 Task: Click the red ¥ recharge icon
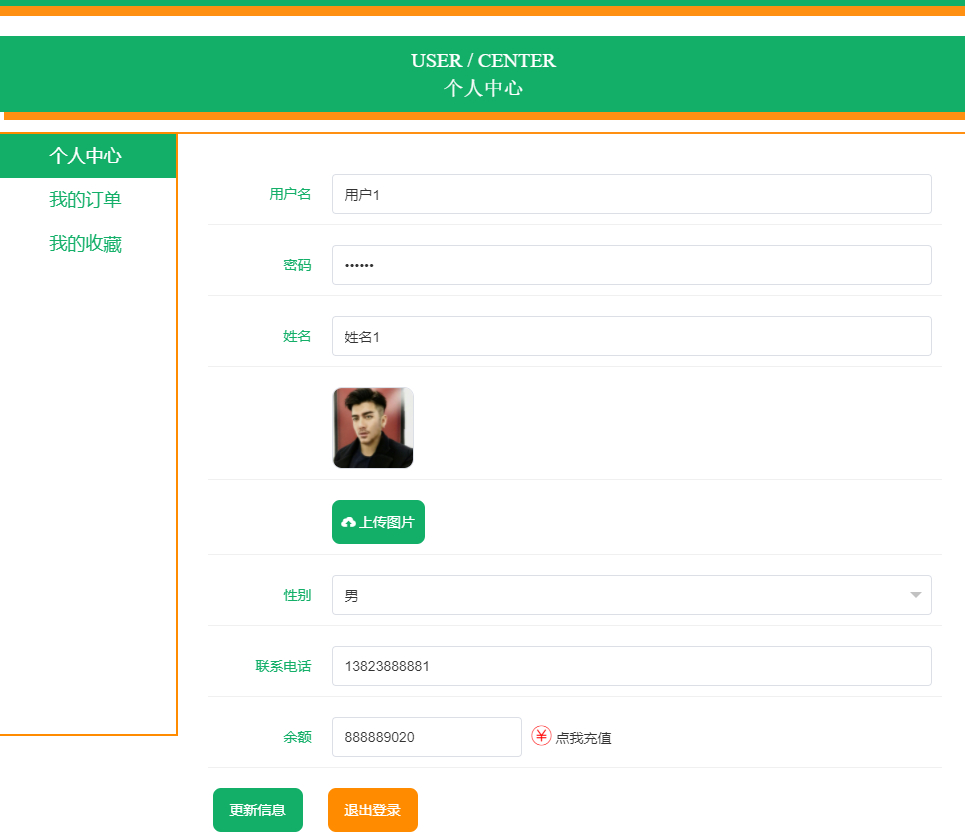540,737
